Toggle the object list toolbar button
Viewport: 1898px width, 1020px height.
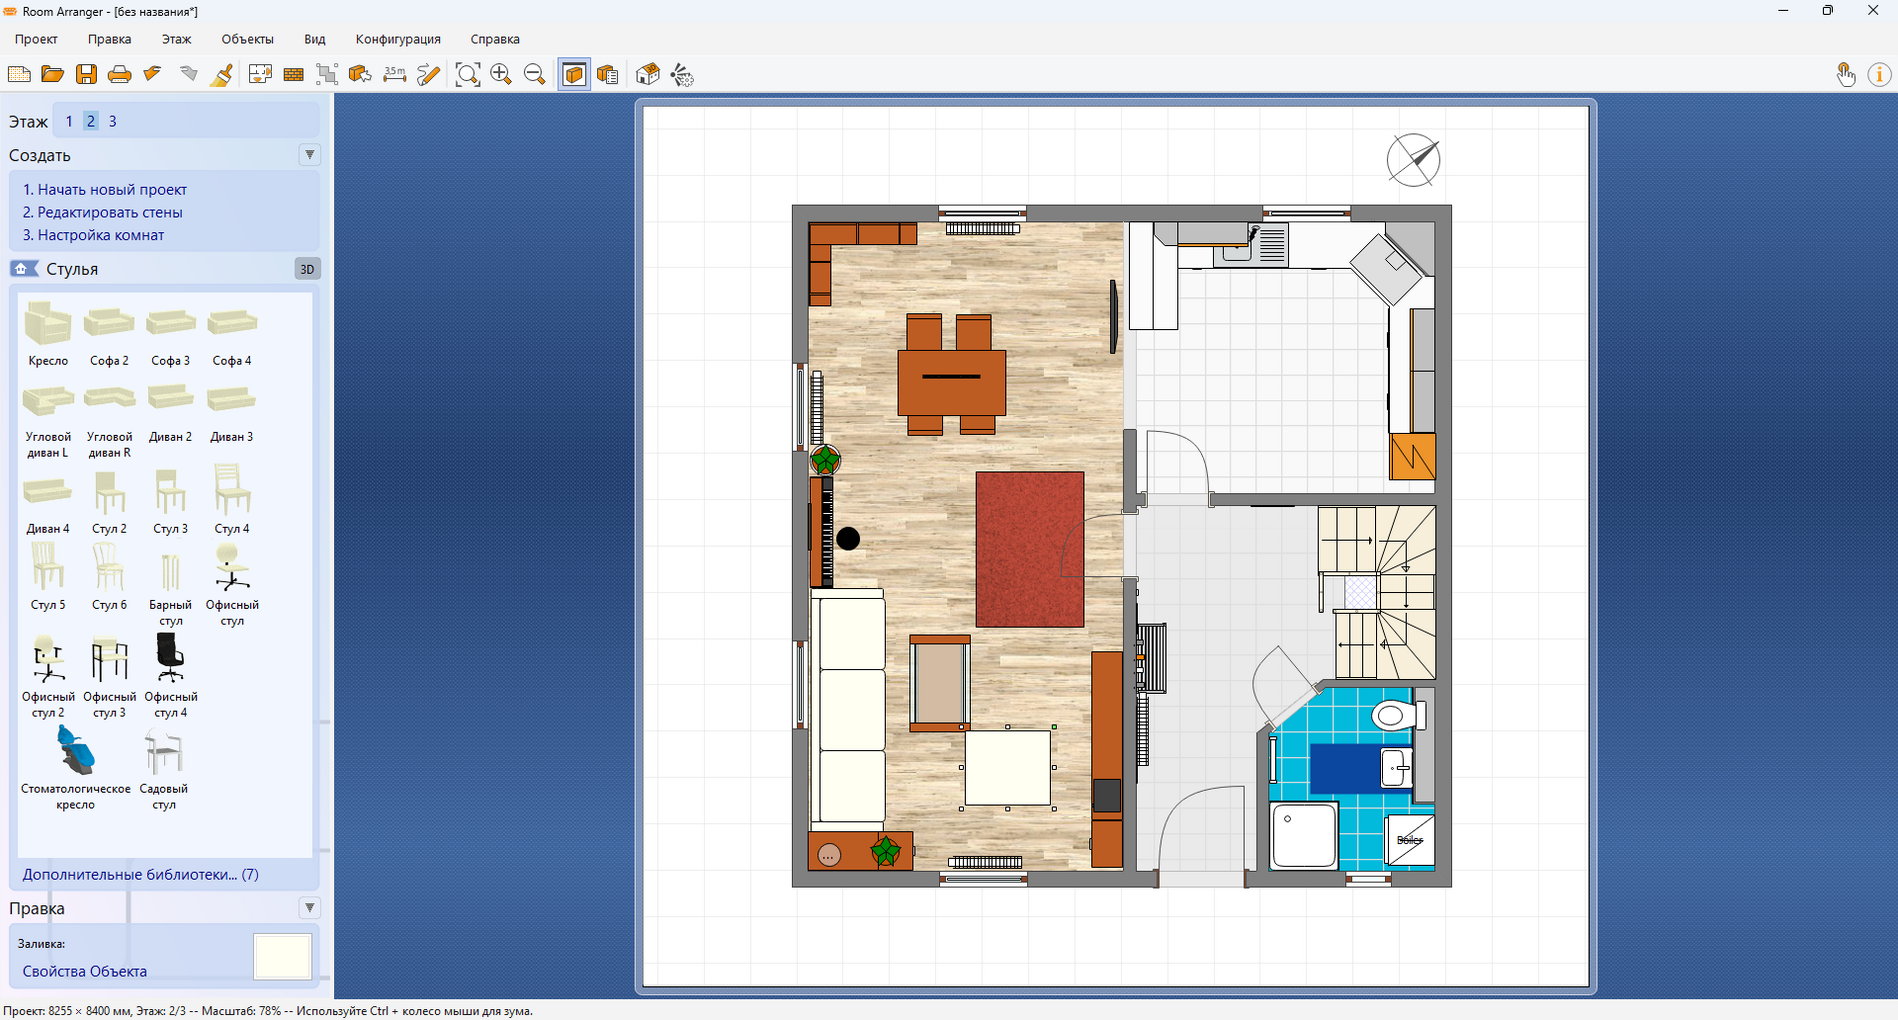[x=607, y=74]
